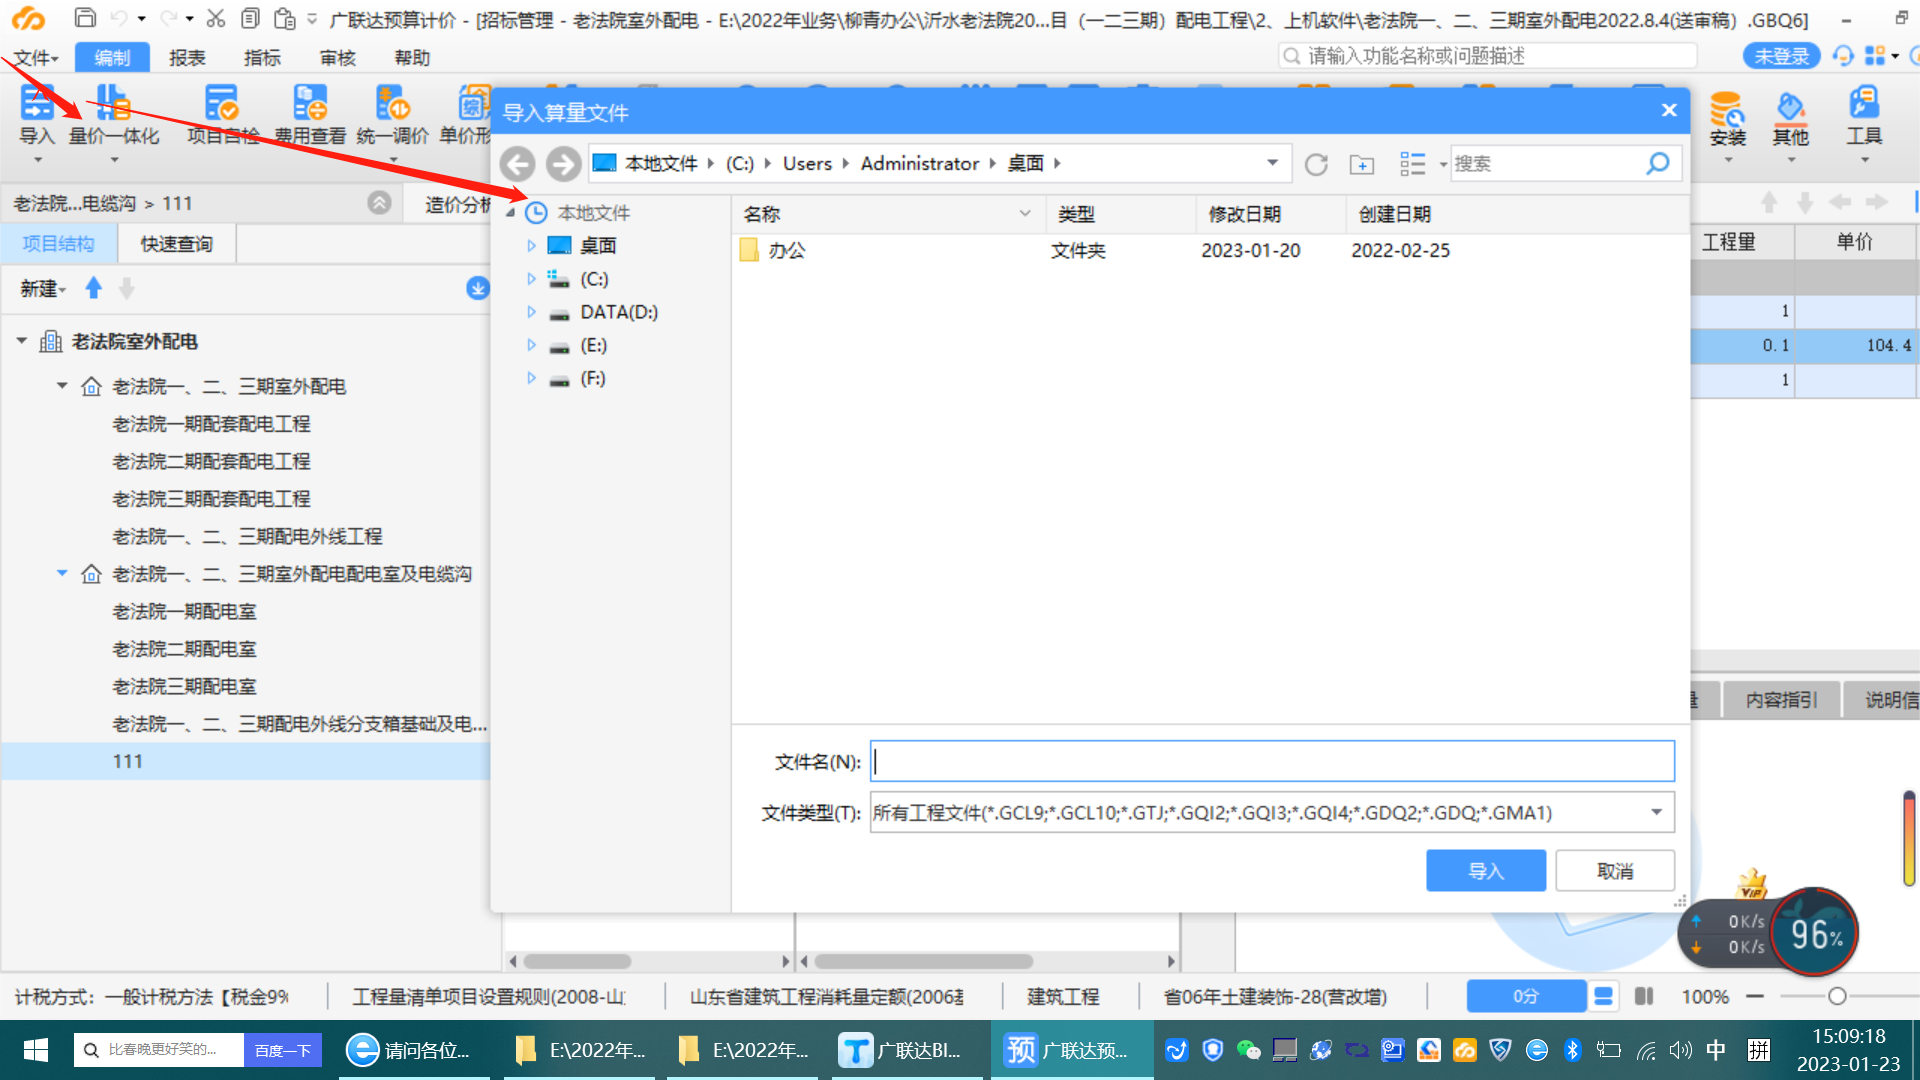The width and height of the screenshot is (1920, 1080).
Task: Switch to the 项目结构 tab
Action: (x=59, y=244)
